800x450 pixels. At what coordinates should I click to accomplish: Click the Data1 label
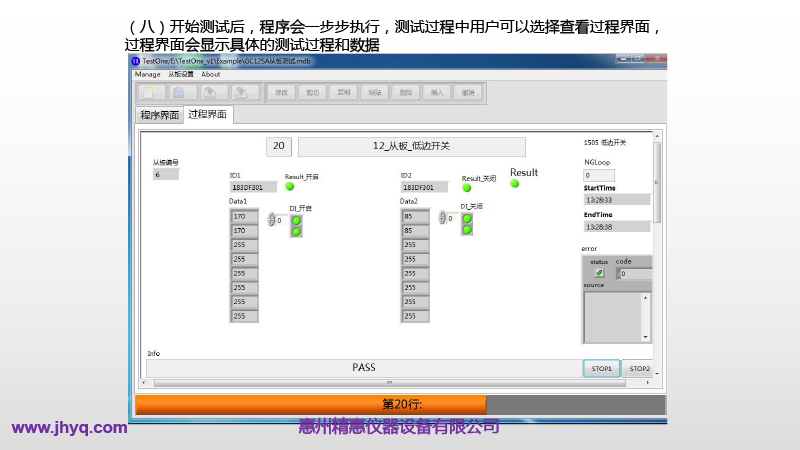point(238,202)
